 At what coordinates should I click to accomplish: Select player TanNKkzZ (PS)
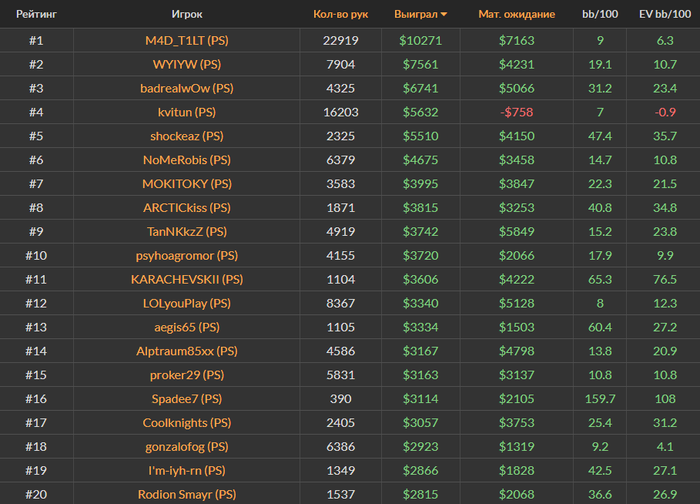(x=187, y=232)
